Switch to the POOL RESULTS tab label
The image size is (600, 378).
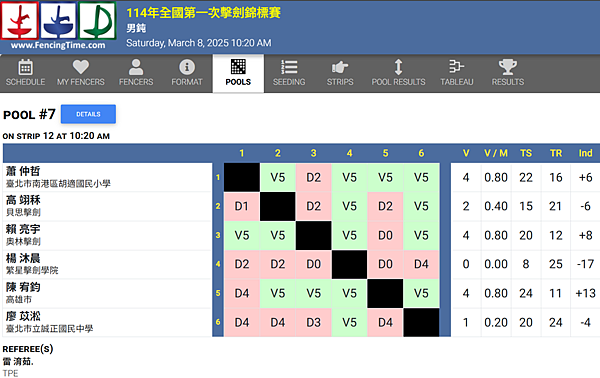tap(398, 82)
